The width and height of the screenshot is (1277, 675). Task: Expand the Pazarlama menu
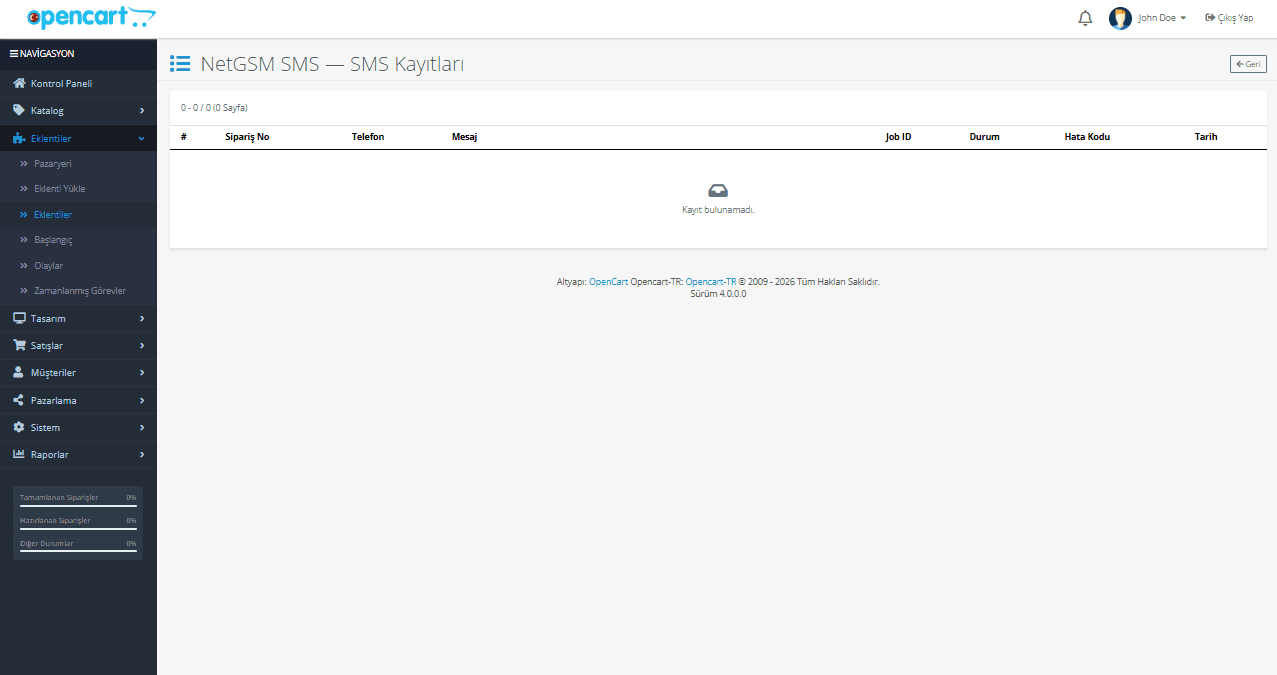coord(78,400)
